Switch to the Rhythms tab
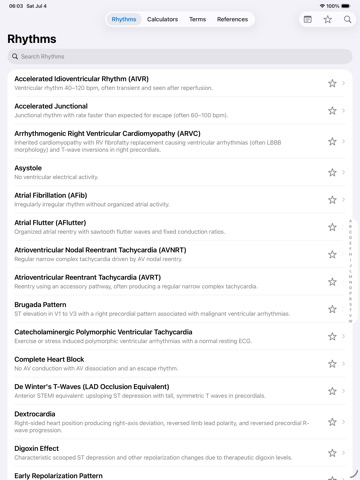The height and width of the screenshot is (480, 360). pos(124,19)
